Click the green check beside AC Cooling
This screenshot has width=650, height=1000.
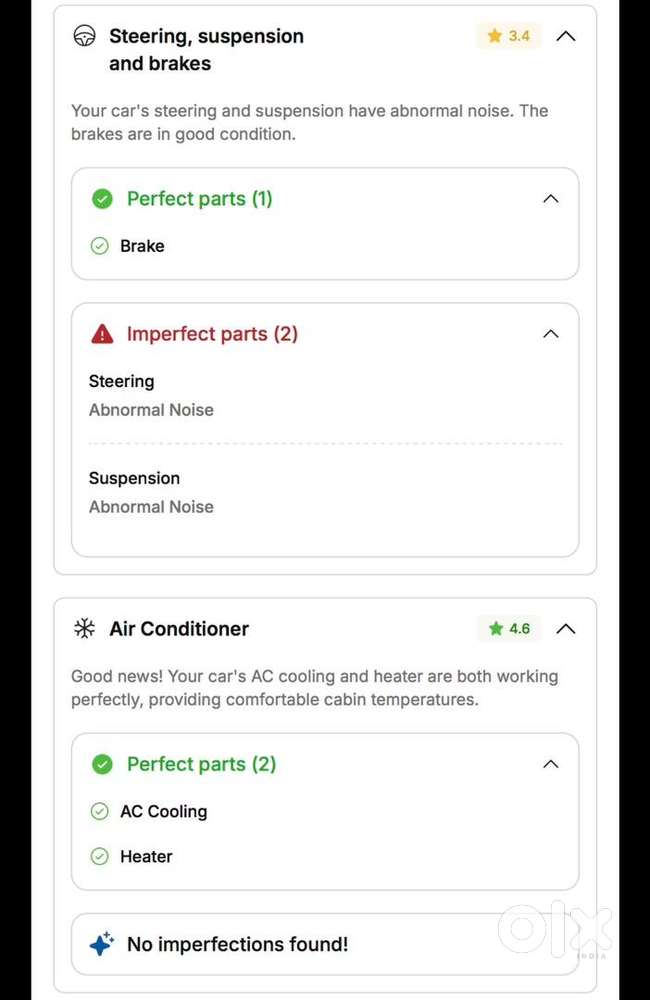pyautogui.click(x=100, y=811)
